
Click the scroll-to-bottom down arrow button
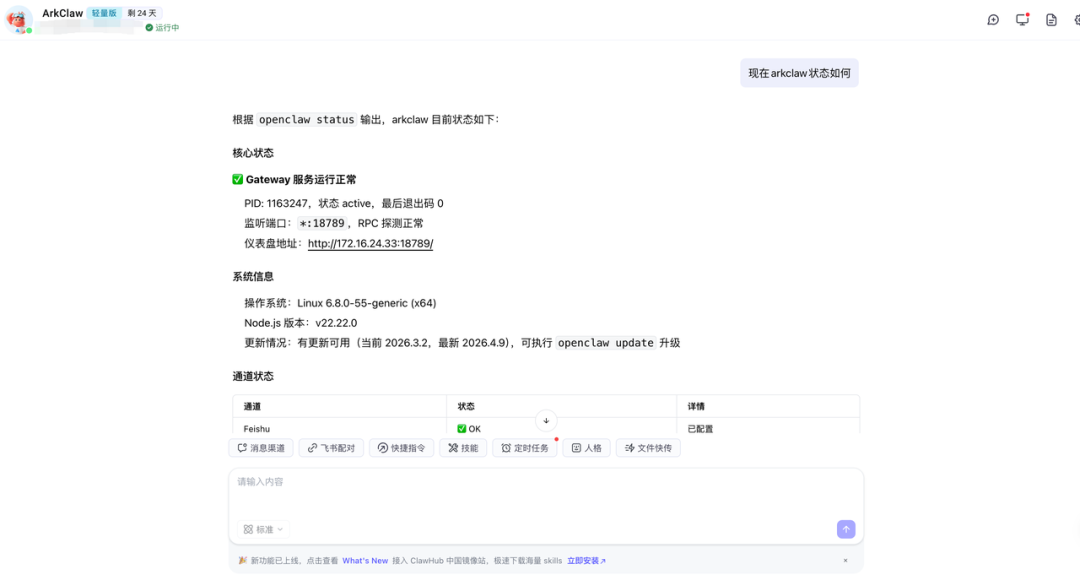pyautogui.click(x=546, y=420)
